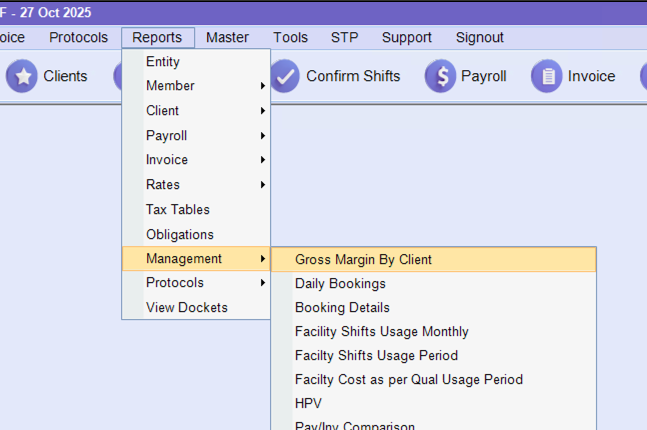Open the Protocols menu in menu bar
This screenshot has width=647, height=430.
pos(78,38)
